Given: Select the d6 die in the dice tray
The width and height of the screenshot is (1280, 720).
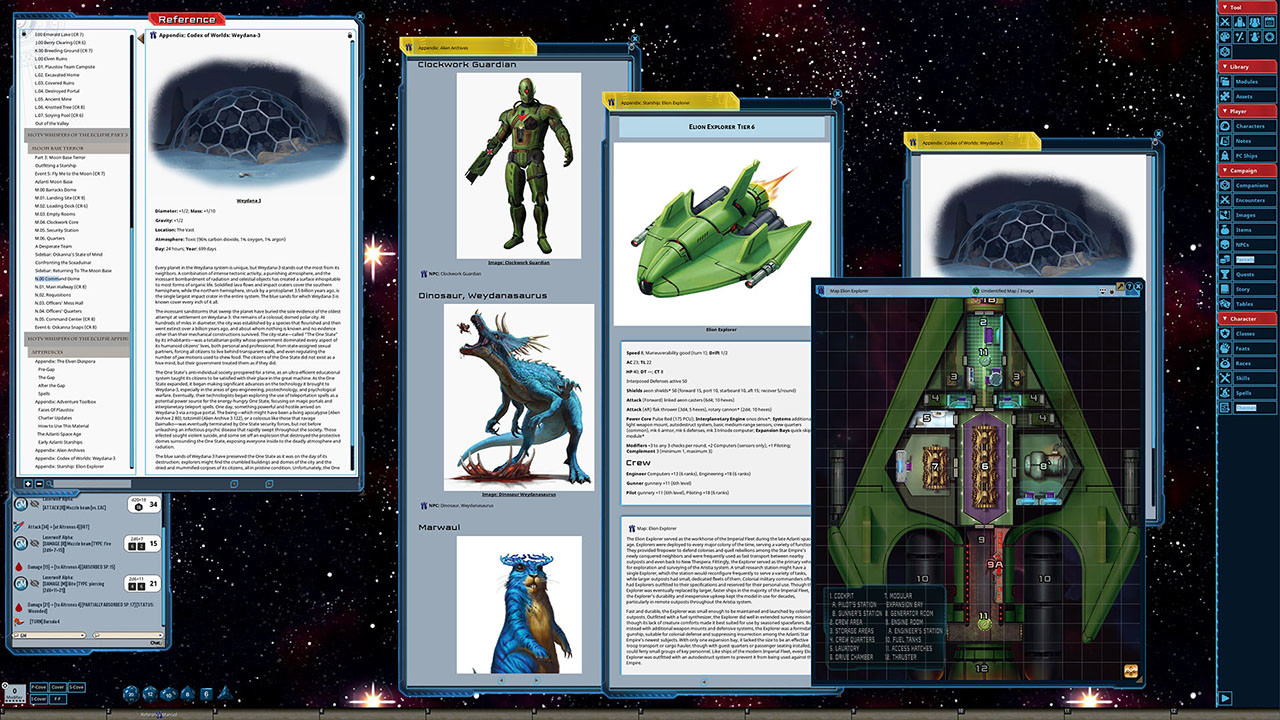Looking at the screenshot, I should pos(206,694).
